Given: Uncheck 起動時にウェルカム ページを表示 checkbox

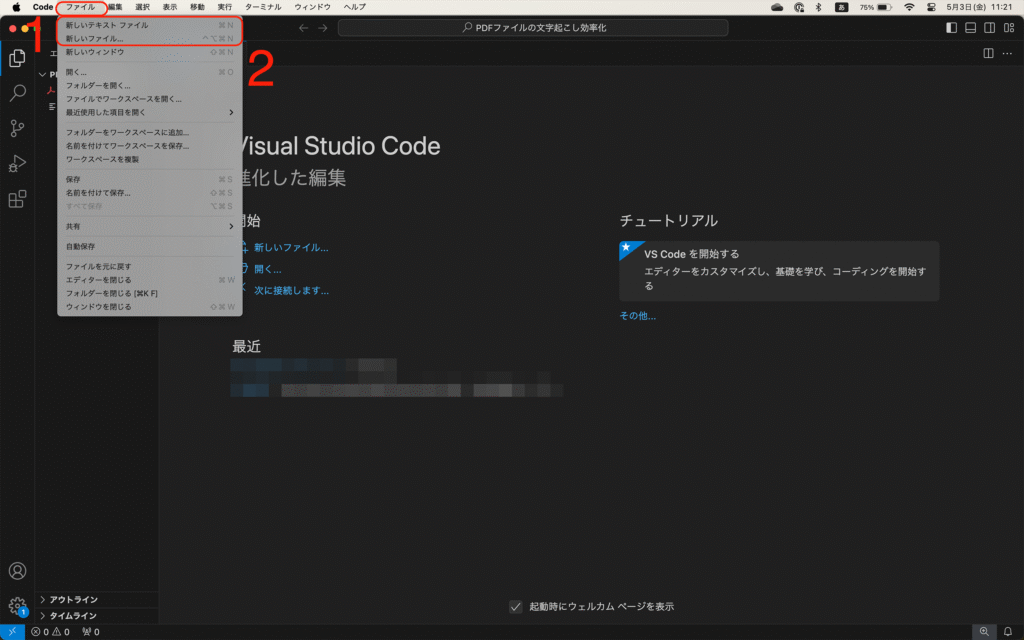Looking at the screenshot, I should tap(515, 607).
